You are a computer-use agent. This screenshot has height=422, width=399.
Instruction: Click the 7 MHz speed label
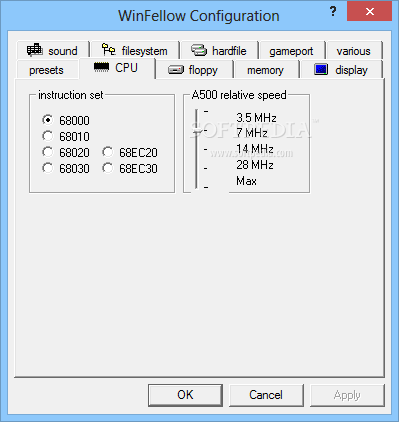pyautogui.click(x=252, y=133)
